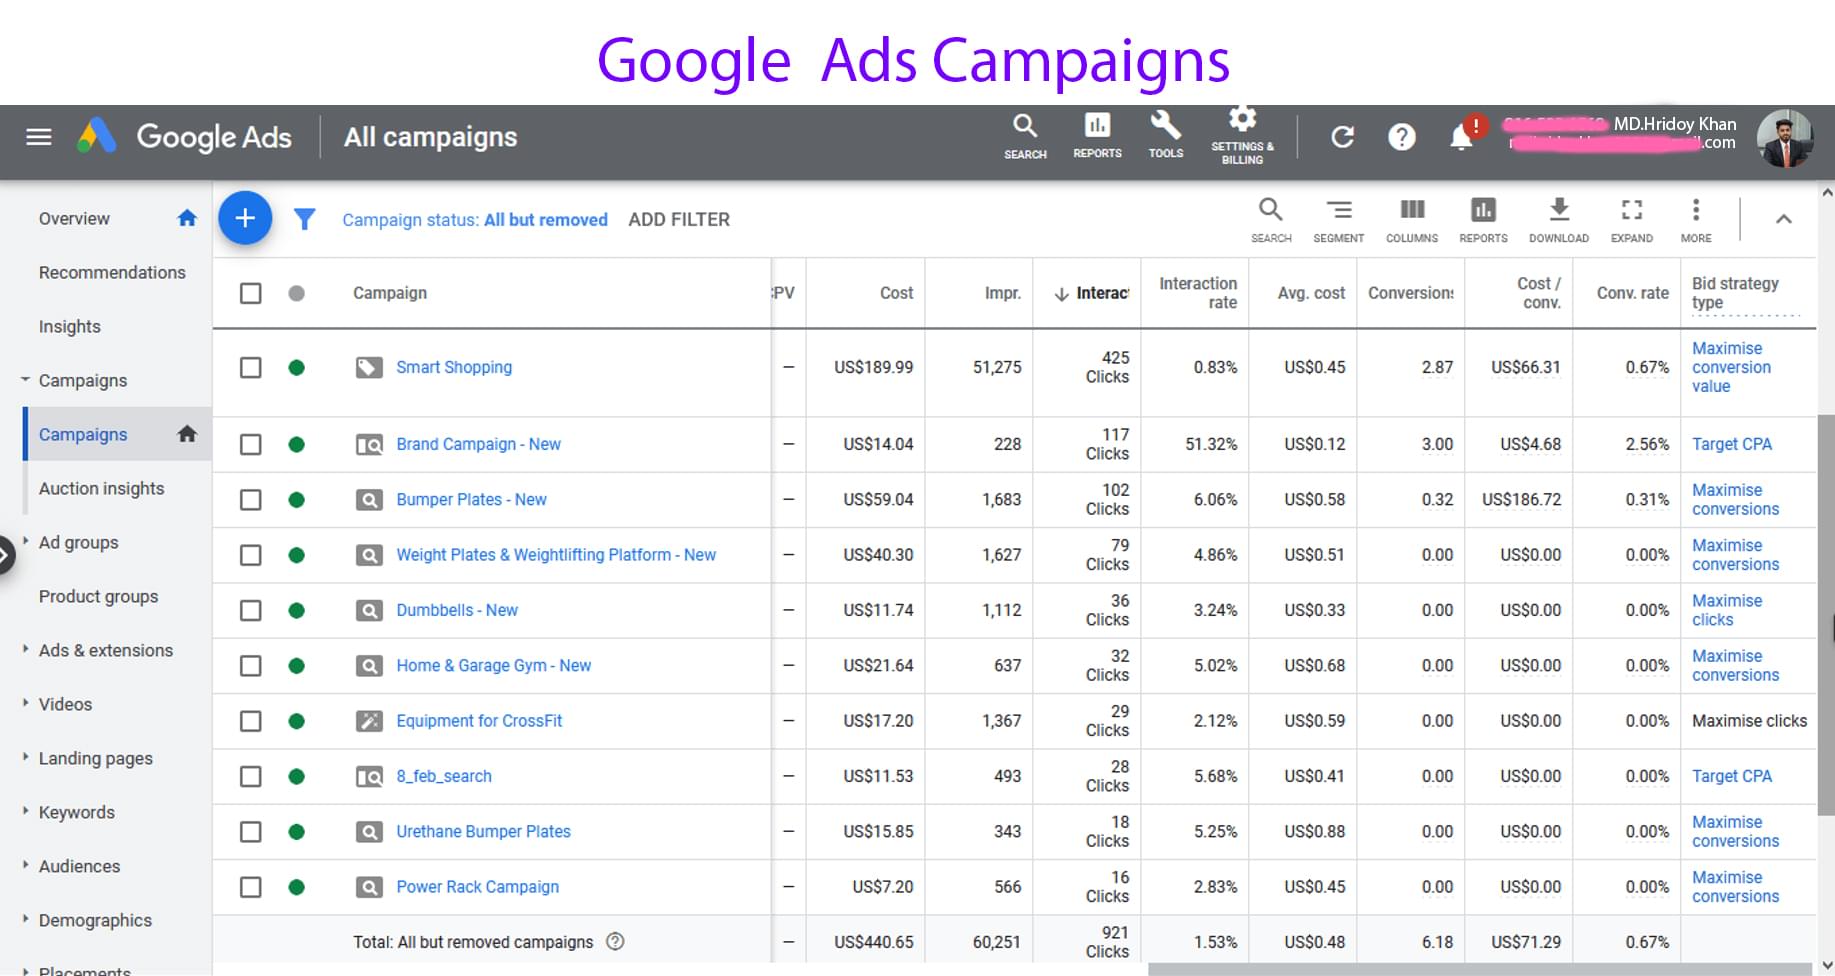Tick Brand Campaign - New checkbox
This screenshot has height=976, width=1835.
[x=251, y=444]
